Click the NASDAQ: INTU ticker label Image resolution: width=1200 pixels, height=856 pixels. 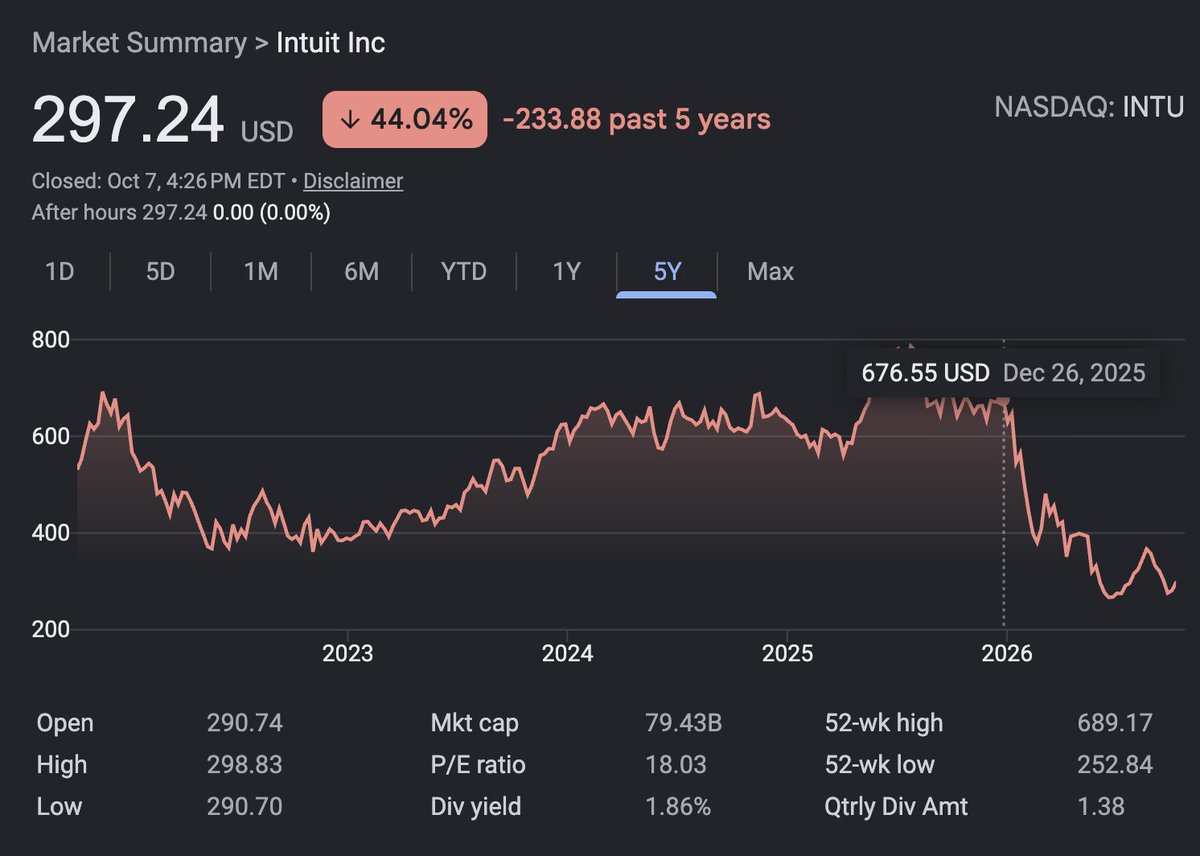click(x=1089, y=107)
